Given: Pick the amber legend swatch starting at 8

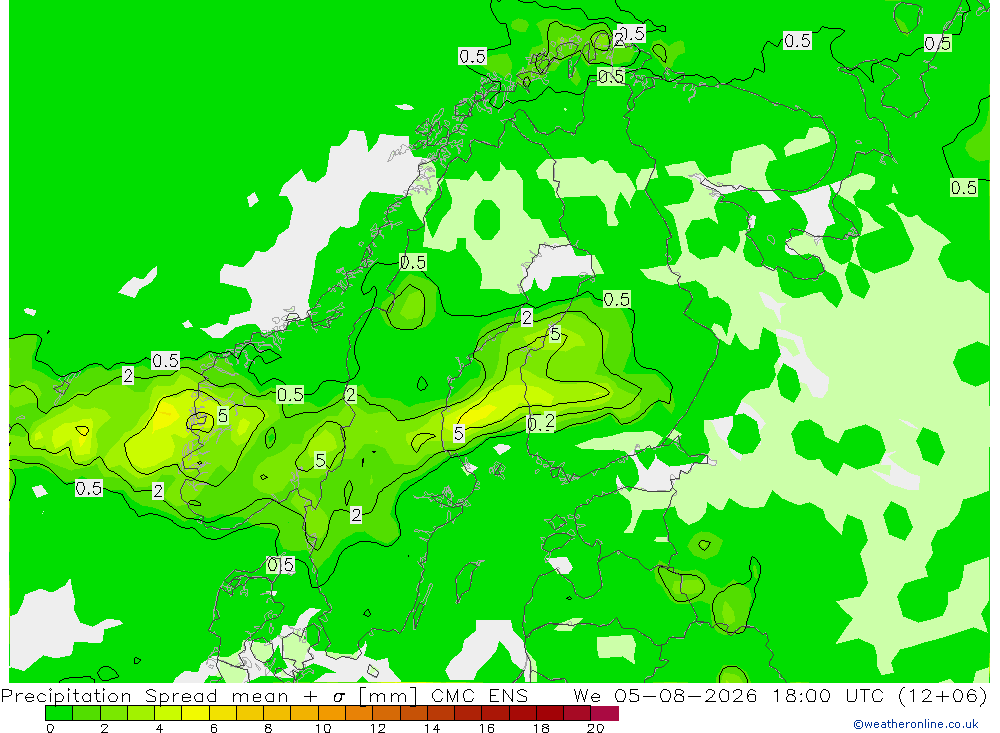Looking at the screenshot, I should (277, 713).
